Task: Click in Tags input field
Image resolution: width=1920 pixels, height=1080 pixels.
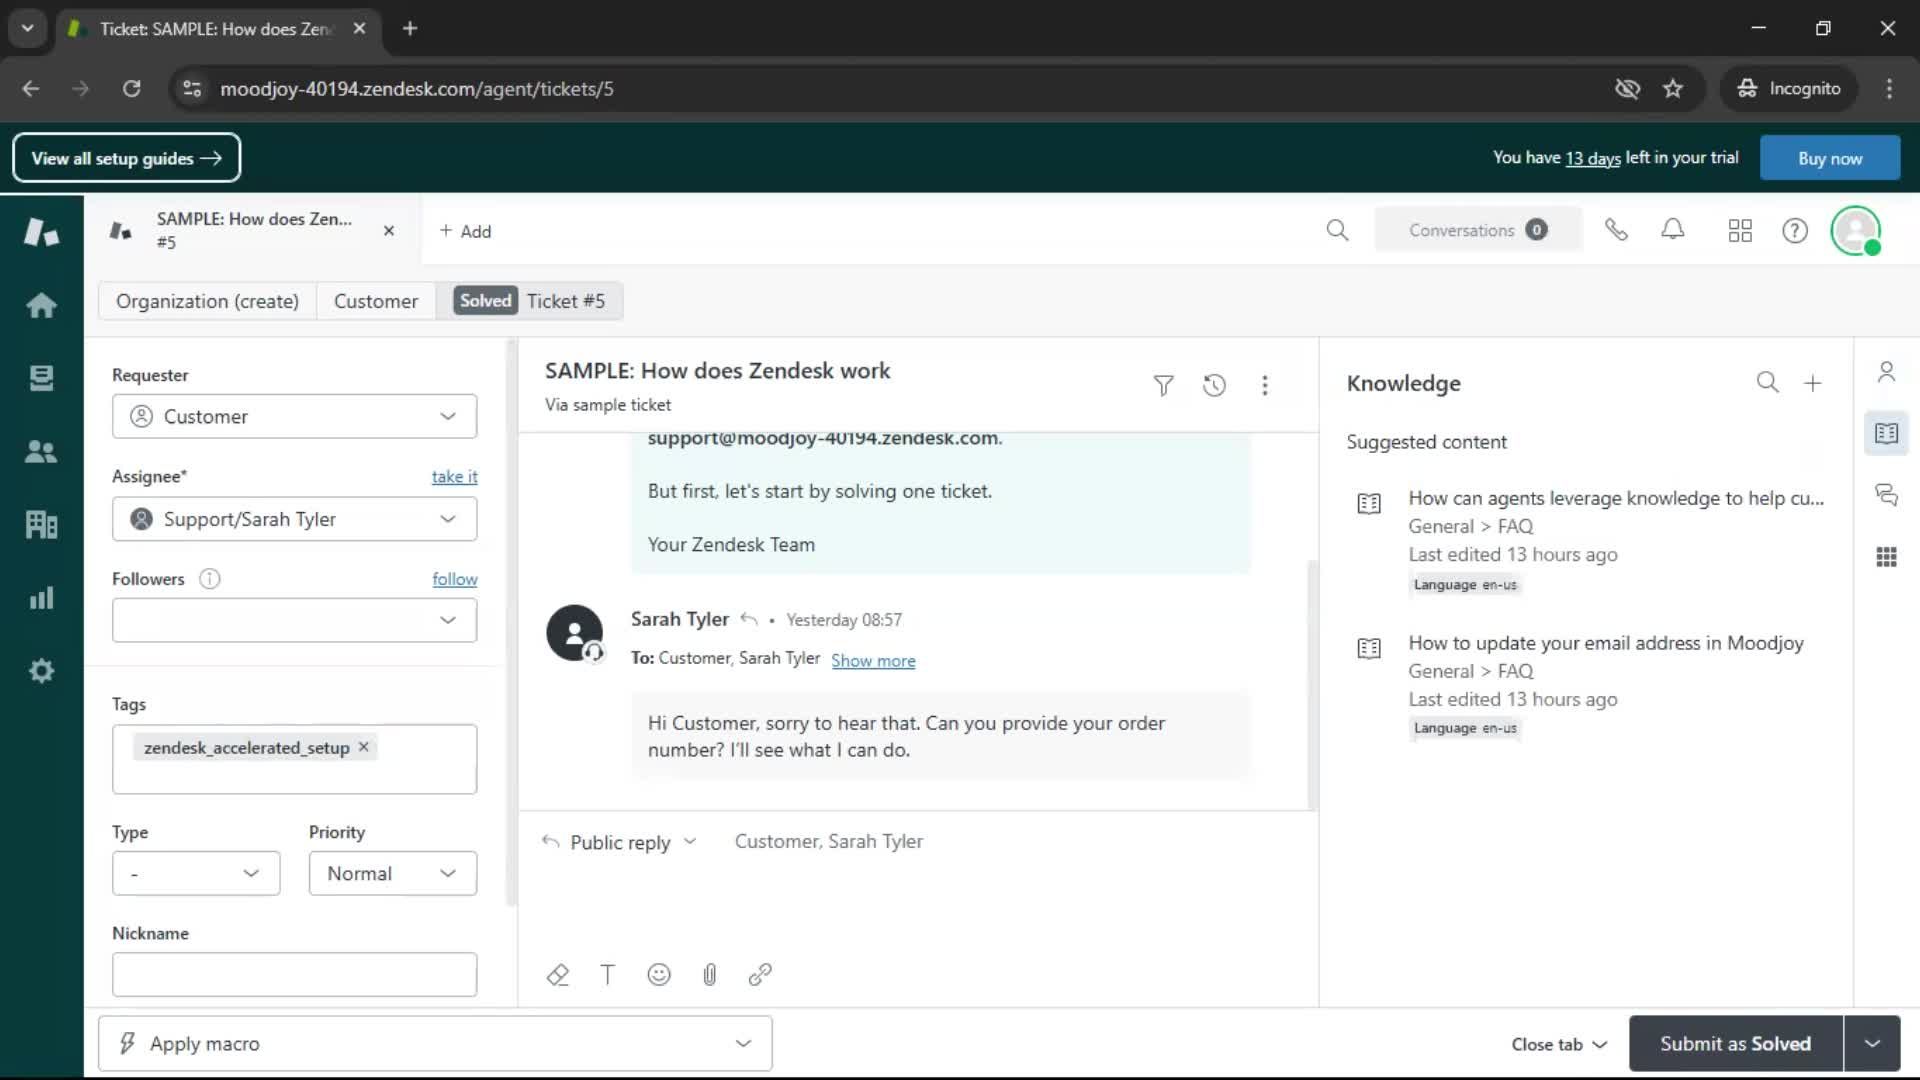Action: 294,759
